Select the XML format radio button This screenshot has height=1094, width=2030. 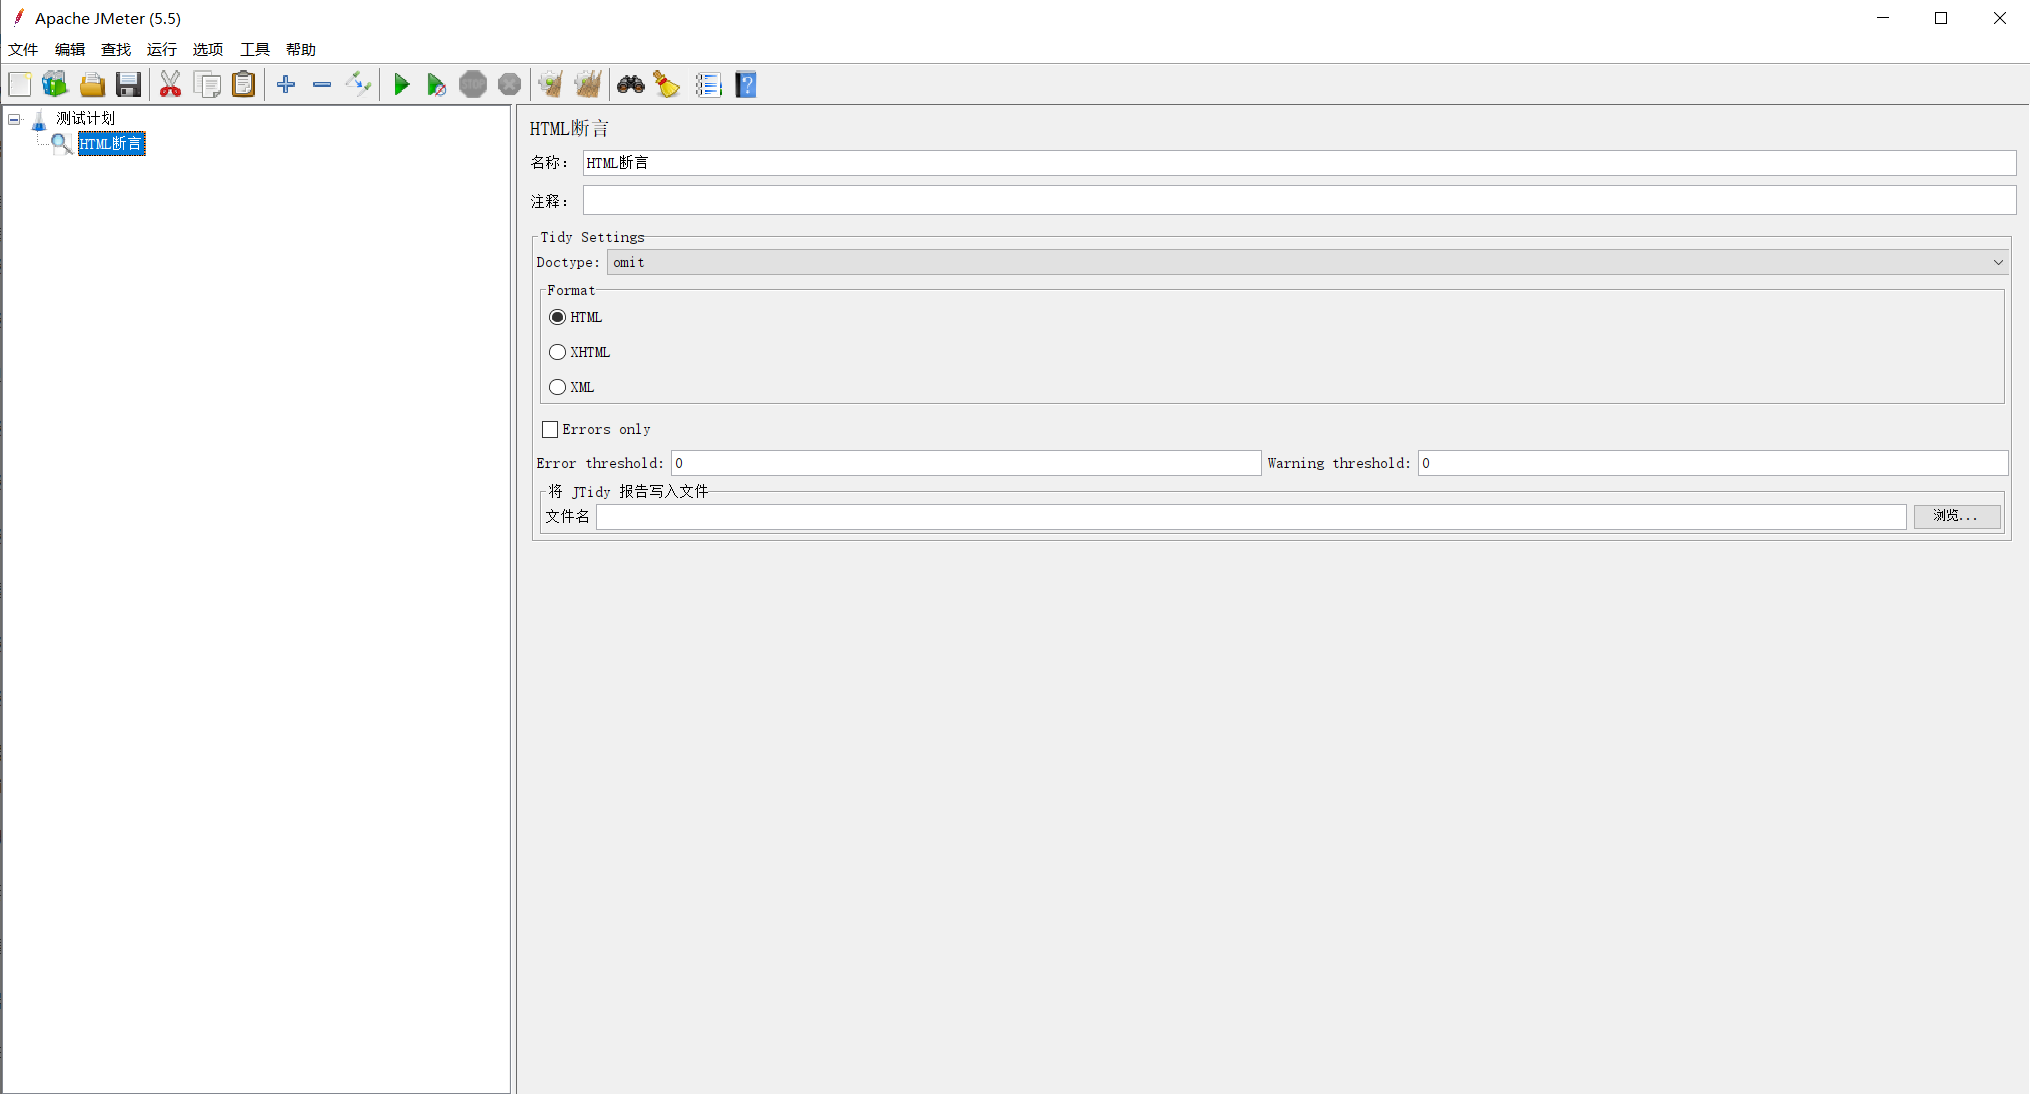[558, 387]
